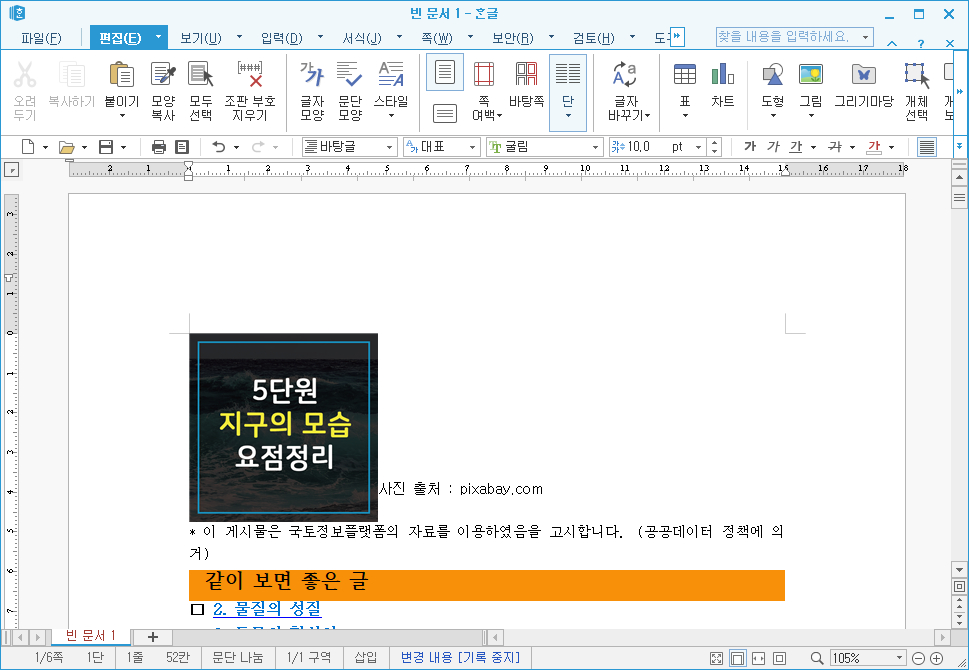Open the Format (서식) menu
Screen dimensions: 969x670
(362, 38)
